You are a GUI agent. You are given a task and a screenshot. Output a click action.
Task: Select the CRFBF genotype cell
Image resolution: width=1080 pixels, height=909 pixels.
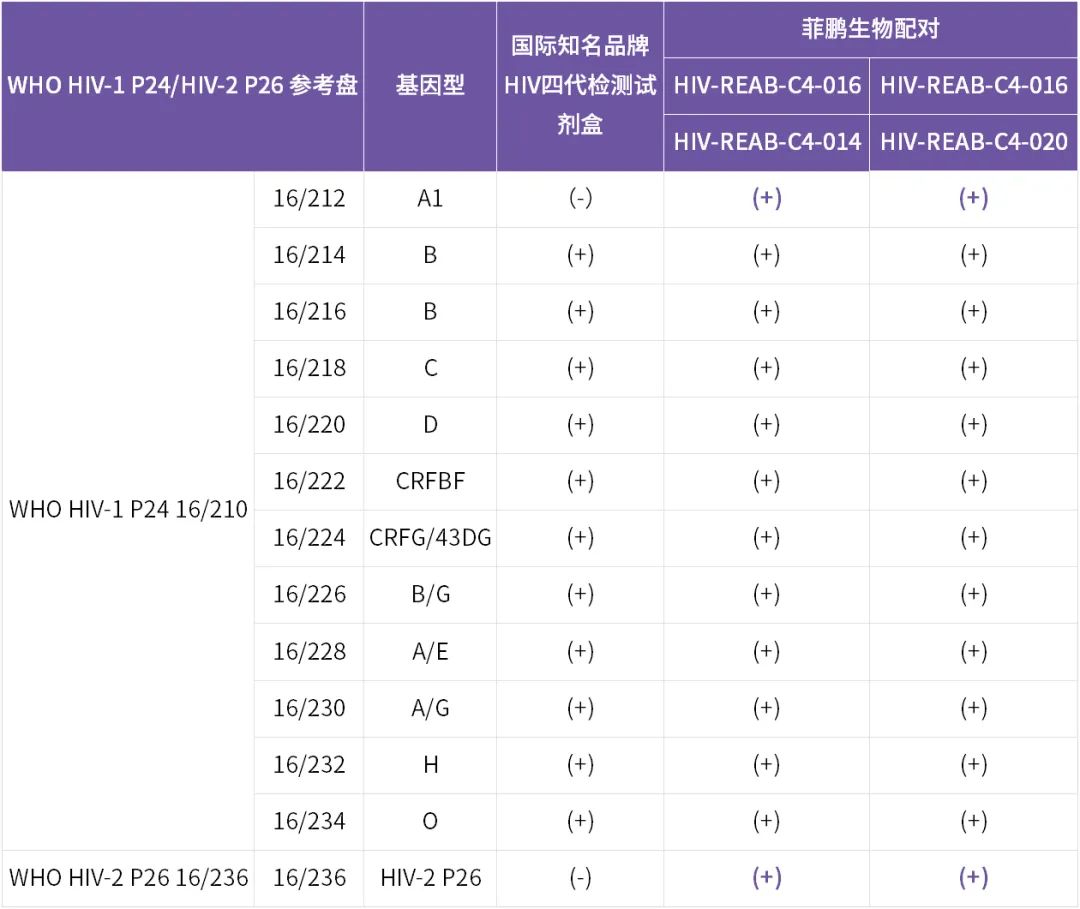[x=430, y=481]
